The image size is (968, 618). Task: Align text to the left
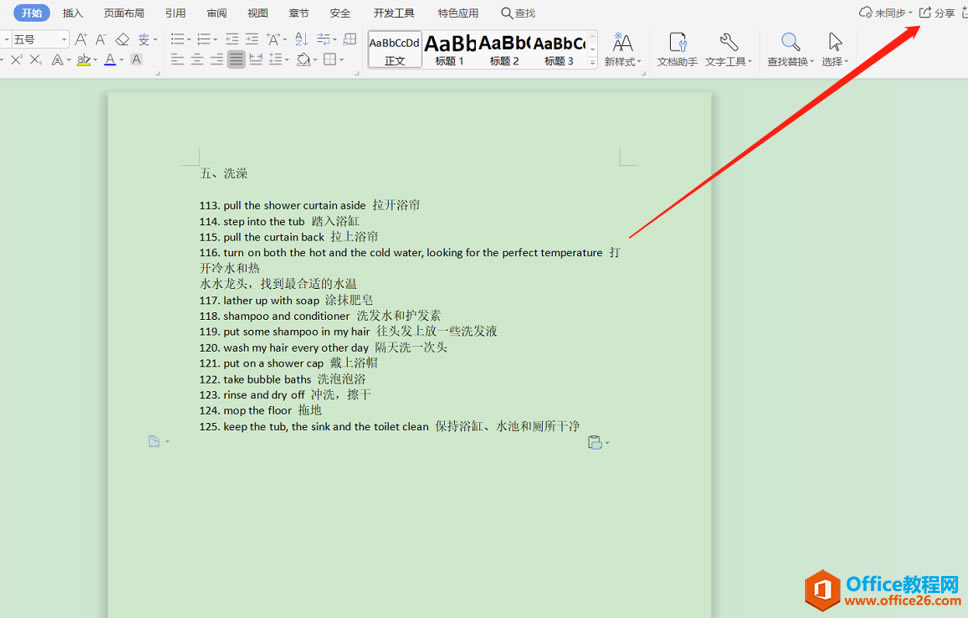(177, 60)
